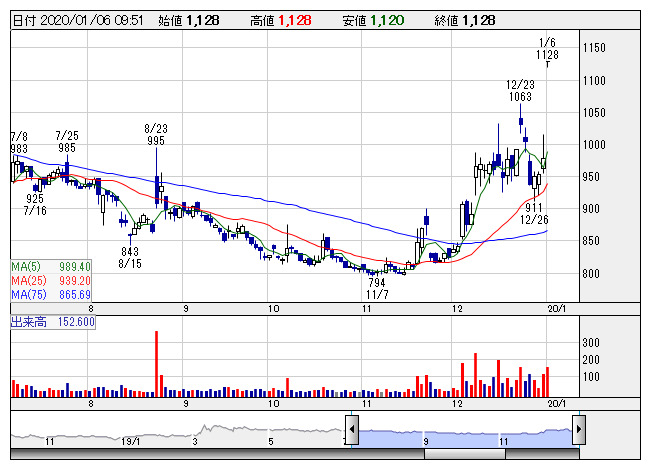Click the 12/23 1063 peak annotation

click(520, 91)
